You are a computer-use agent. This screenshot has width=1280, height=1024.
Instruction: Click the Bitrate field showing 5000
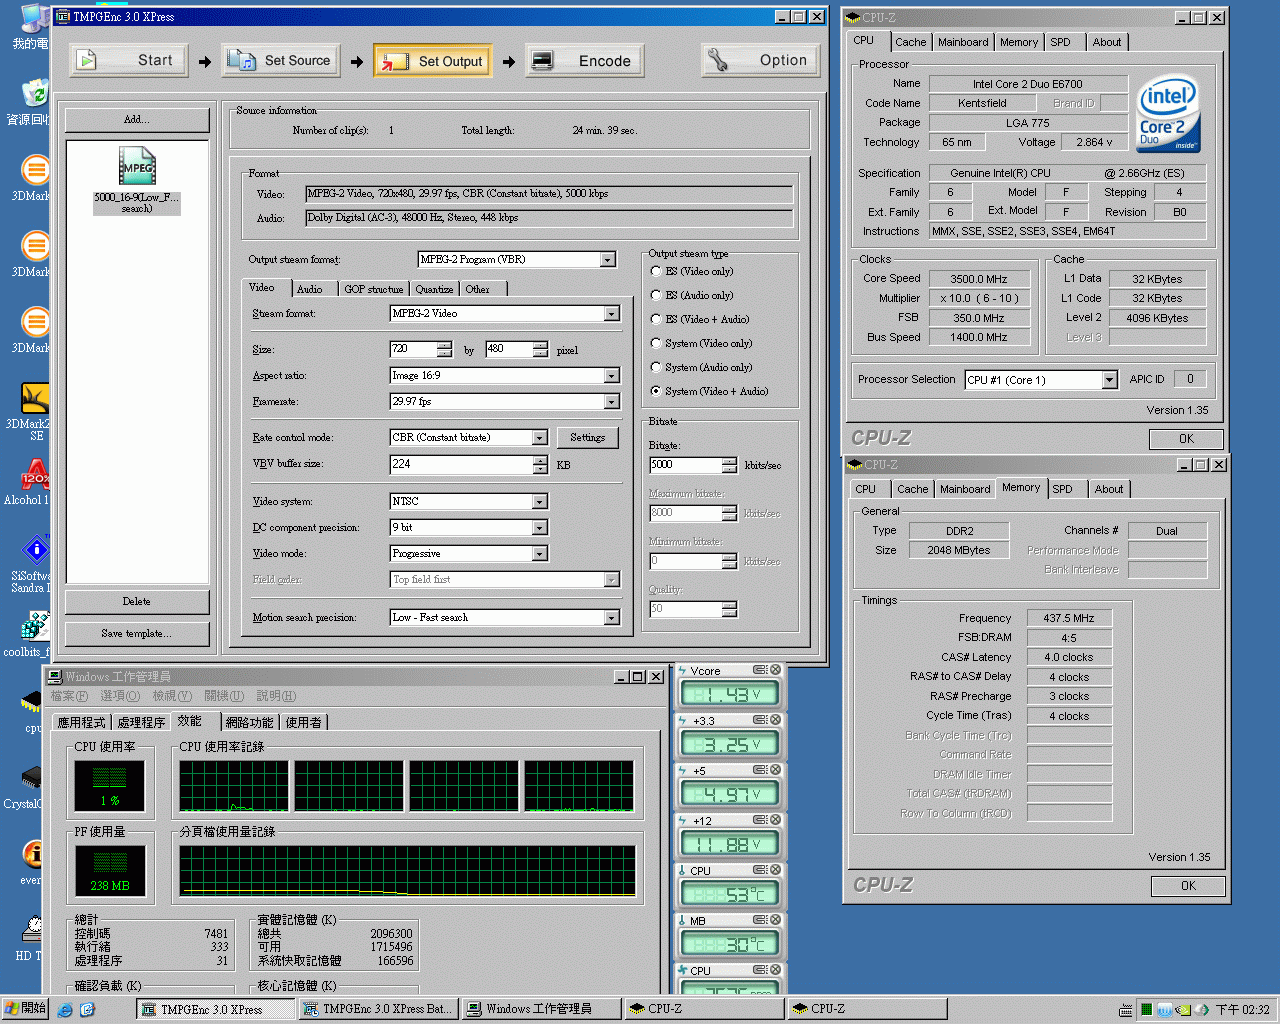pyautogui.click(x=685, y=465)
